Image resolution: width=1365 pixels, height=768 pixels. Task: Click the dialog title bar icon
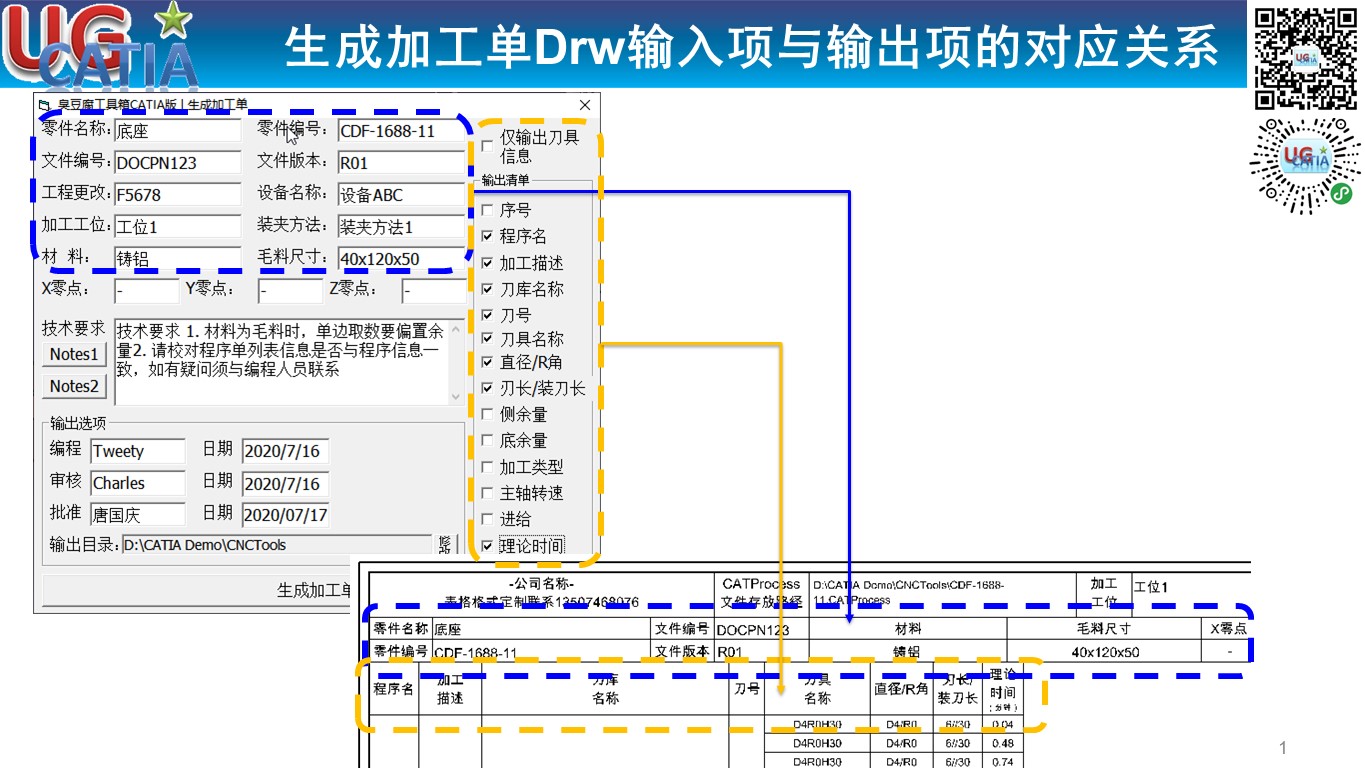(43, 104)
